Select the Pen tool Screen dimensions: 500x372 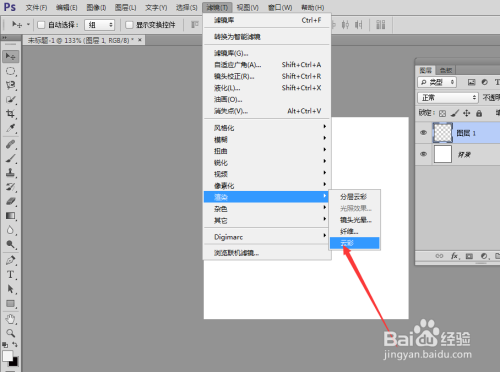[11, 260]
